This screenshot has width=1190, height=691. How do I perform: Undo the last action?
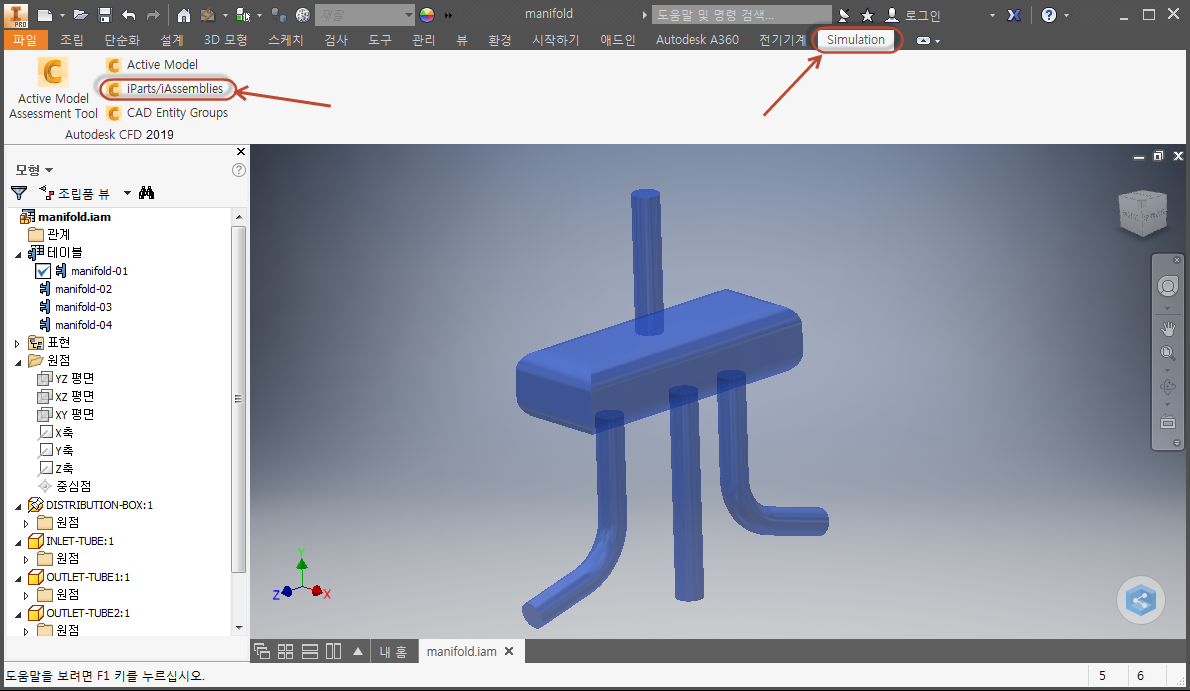pos(128,14)
